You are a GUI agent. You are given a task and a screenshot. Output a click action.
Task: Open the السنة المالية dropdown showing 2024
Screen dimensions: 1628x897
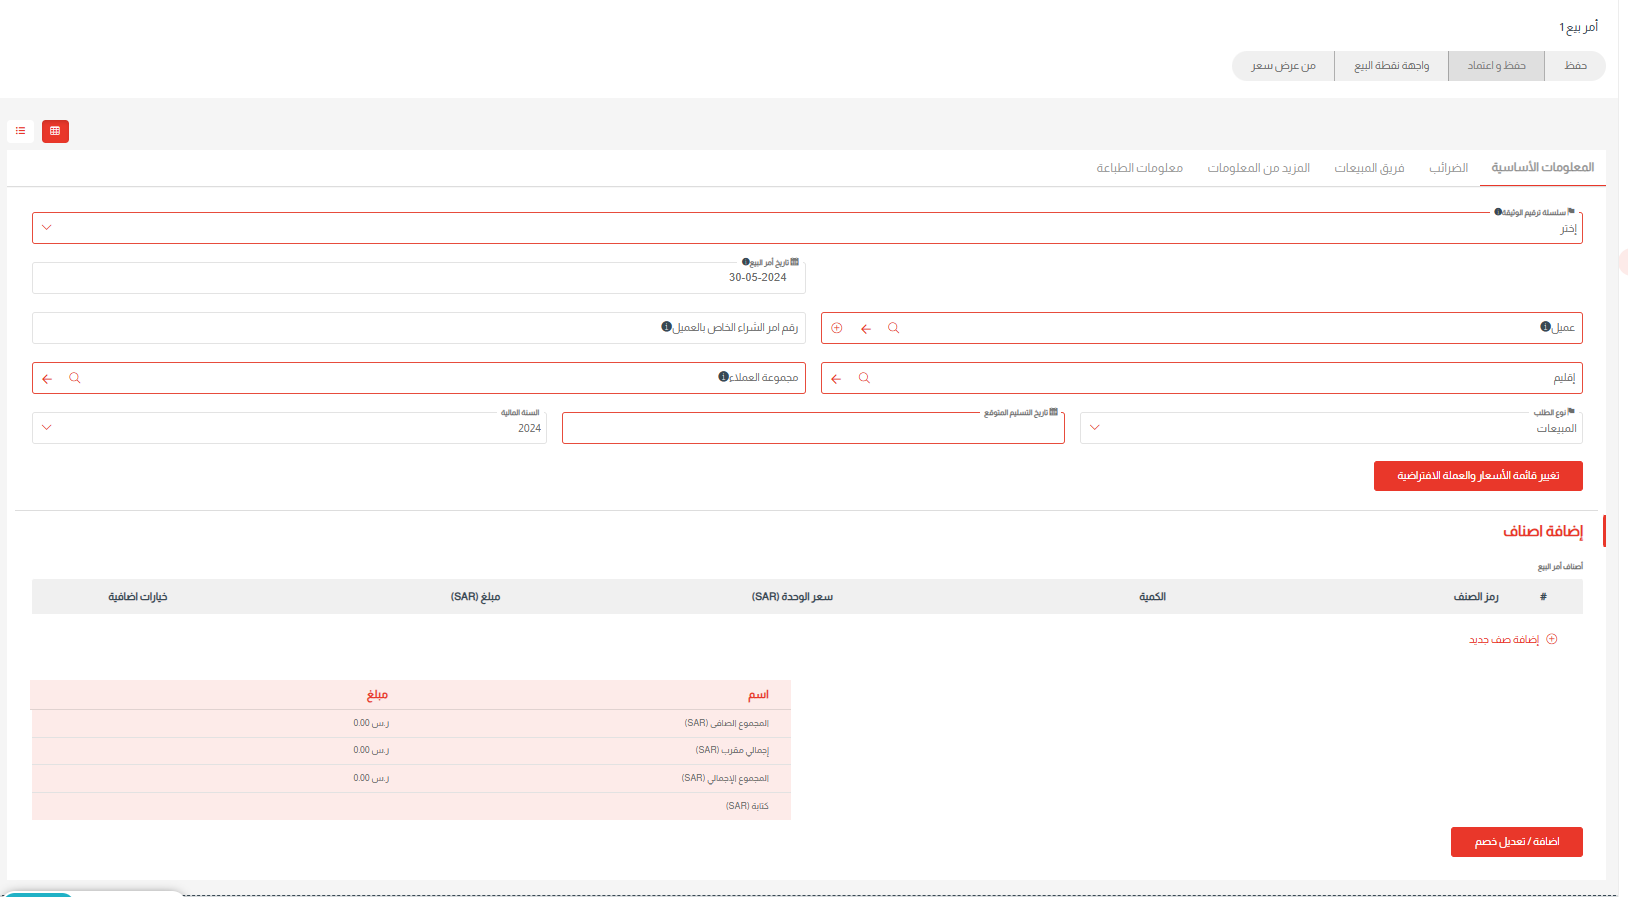point(47,428)
